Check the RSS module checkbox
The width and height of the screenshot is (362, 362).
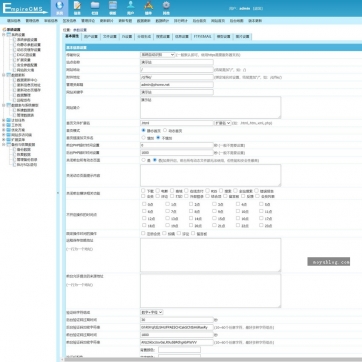[208, 191]
